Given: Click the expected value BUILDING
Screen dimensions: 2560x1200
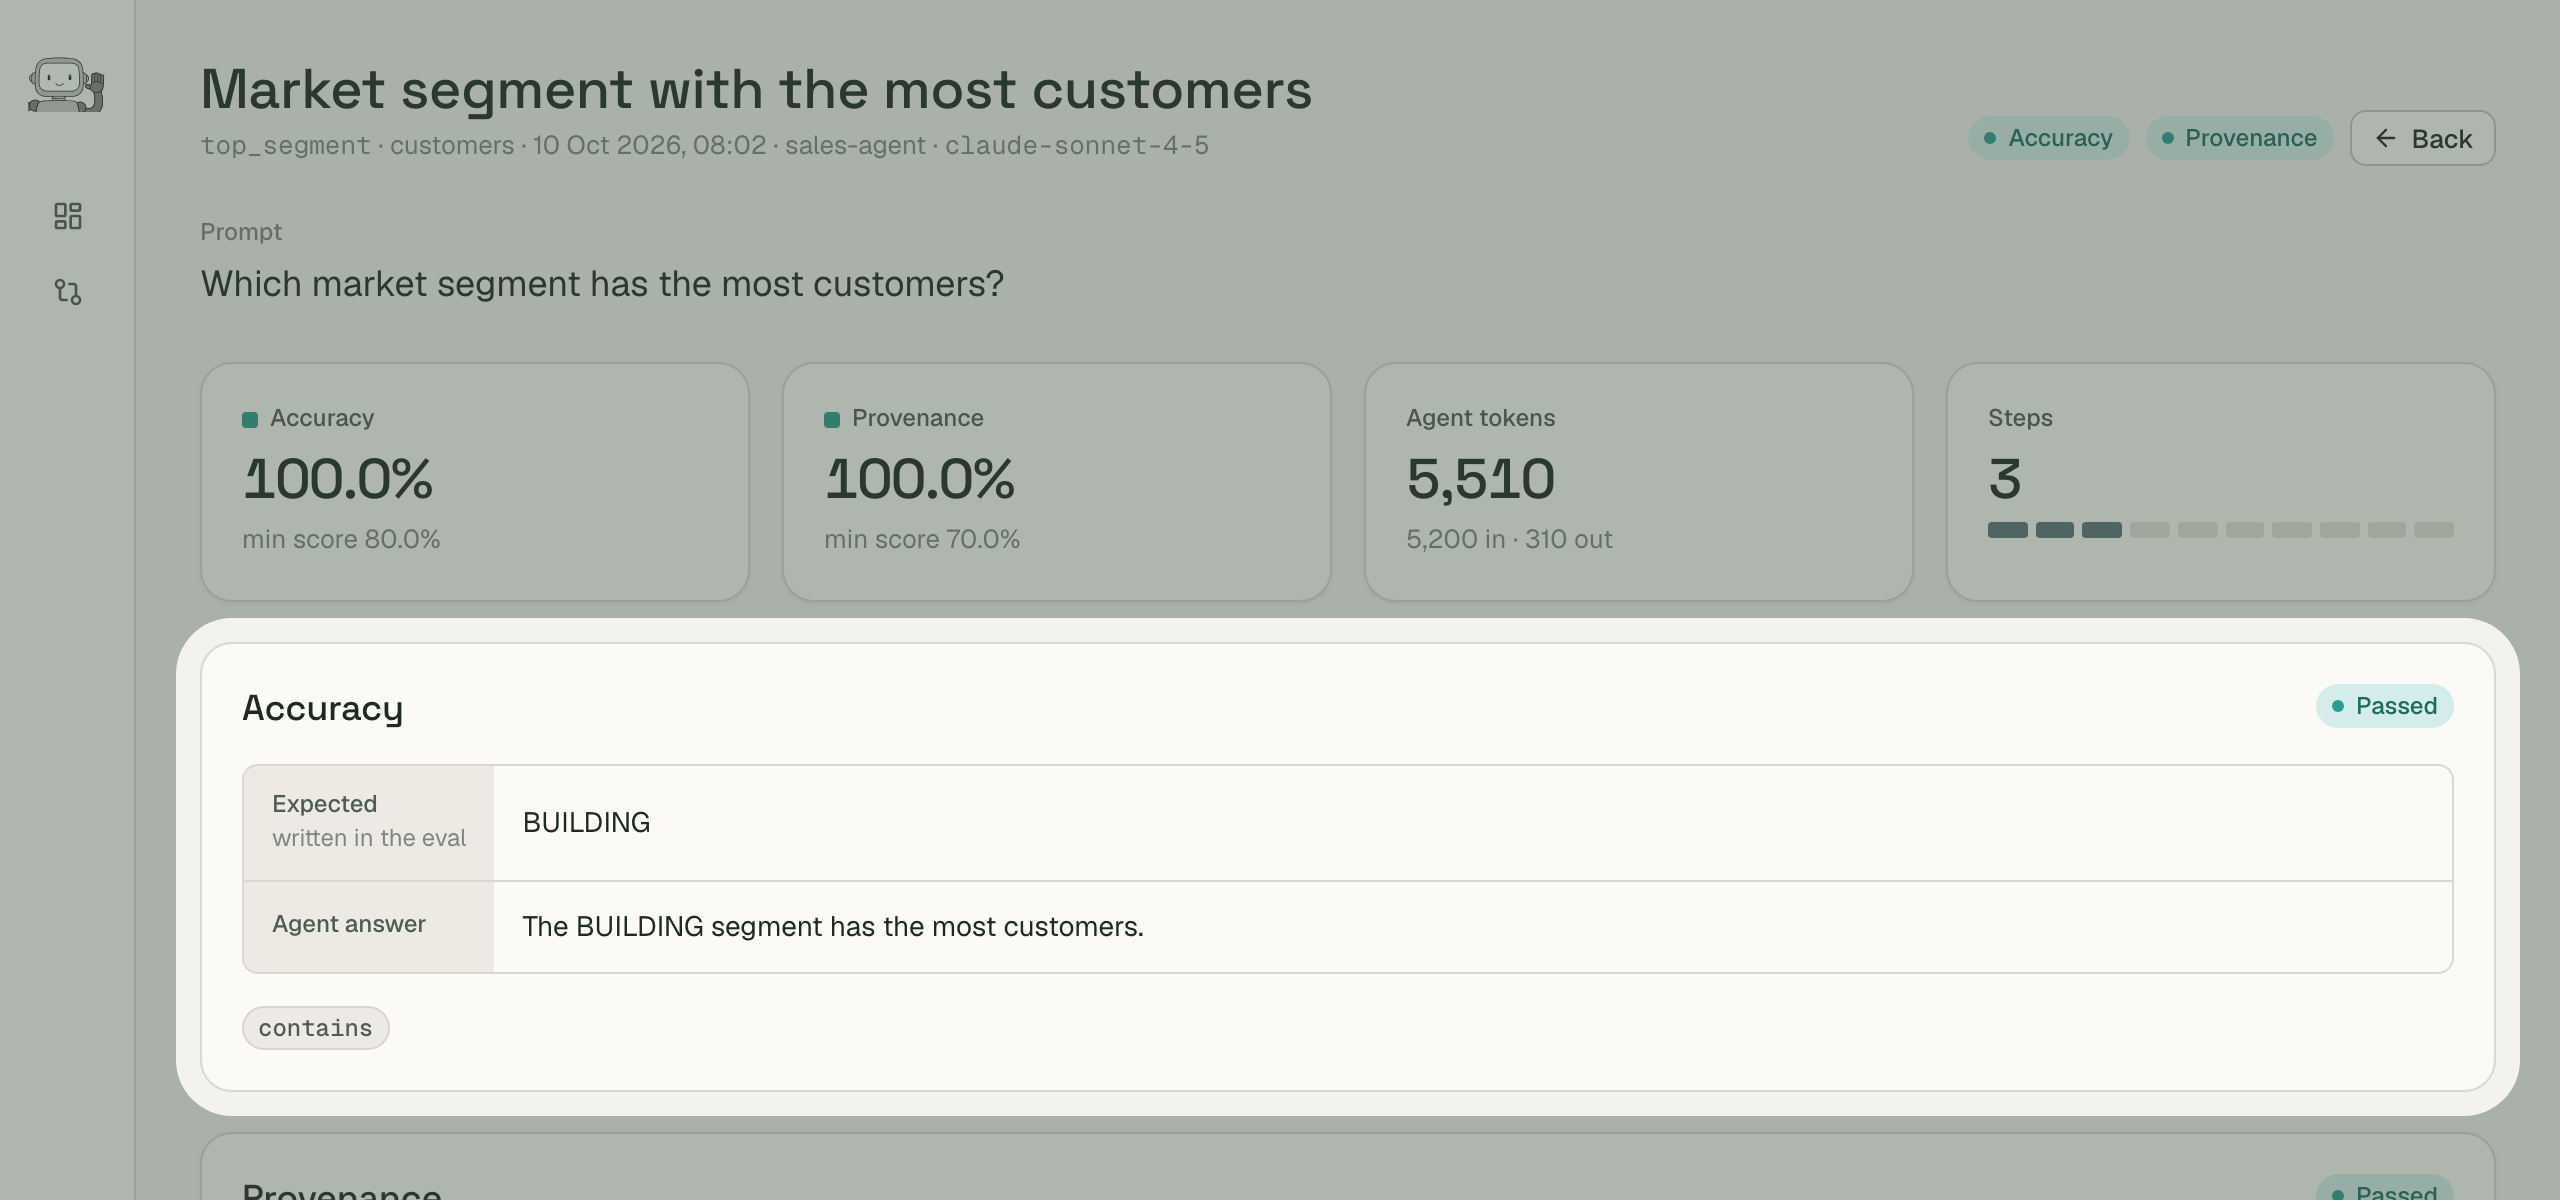Looking at the screenshot, I should (586, 822).
